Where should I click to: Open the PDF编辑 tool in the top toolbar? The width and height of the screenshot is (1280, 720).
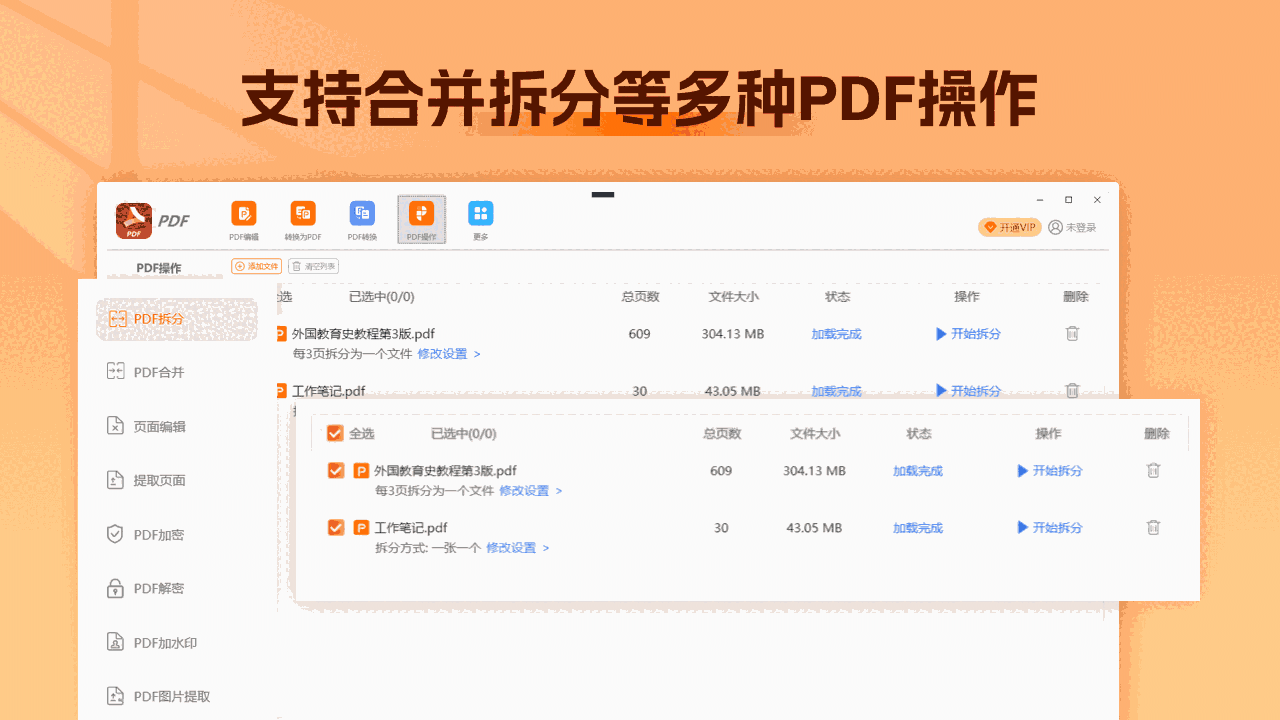tap(243, 218)
